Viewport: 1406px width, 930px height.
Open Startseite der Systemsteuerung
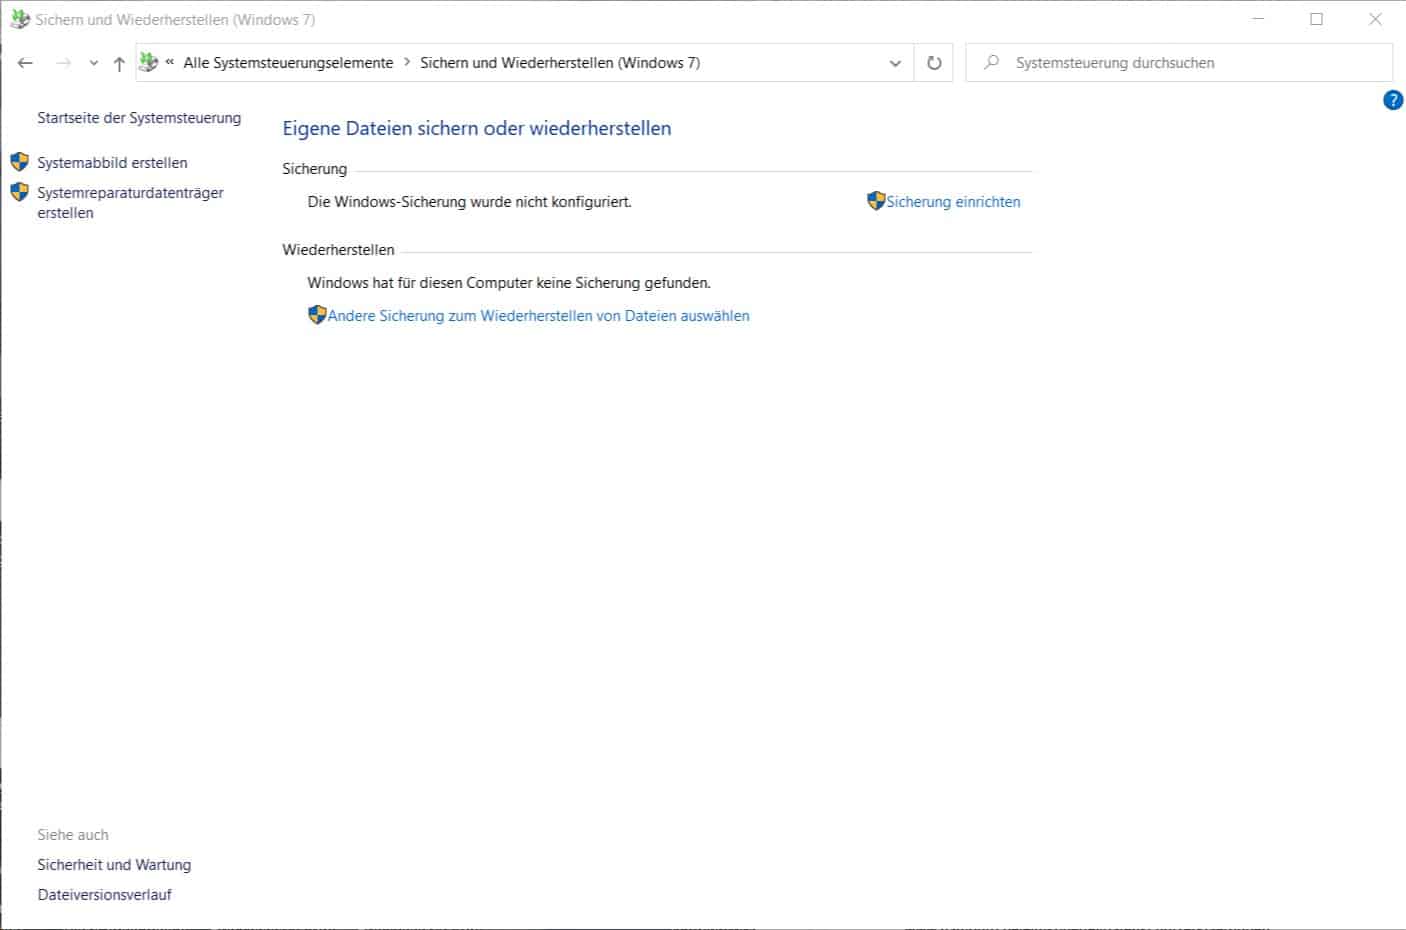tap(139, 118)
